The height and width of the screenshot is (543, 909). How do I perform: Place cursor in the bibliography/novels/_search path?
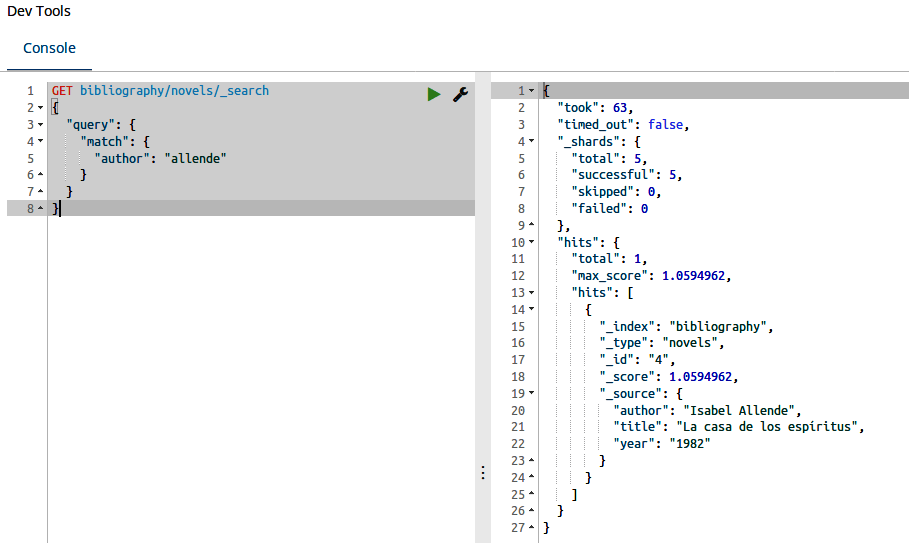pos(174,91)
